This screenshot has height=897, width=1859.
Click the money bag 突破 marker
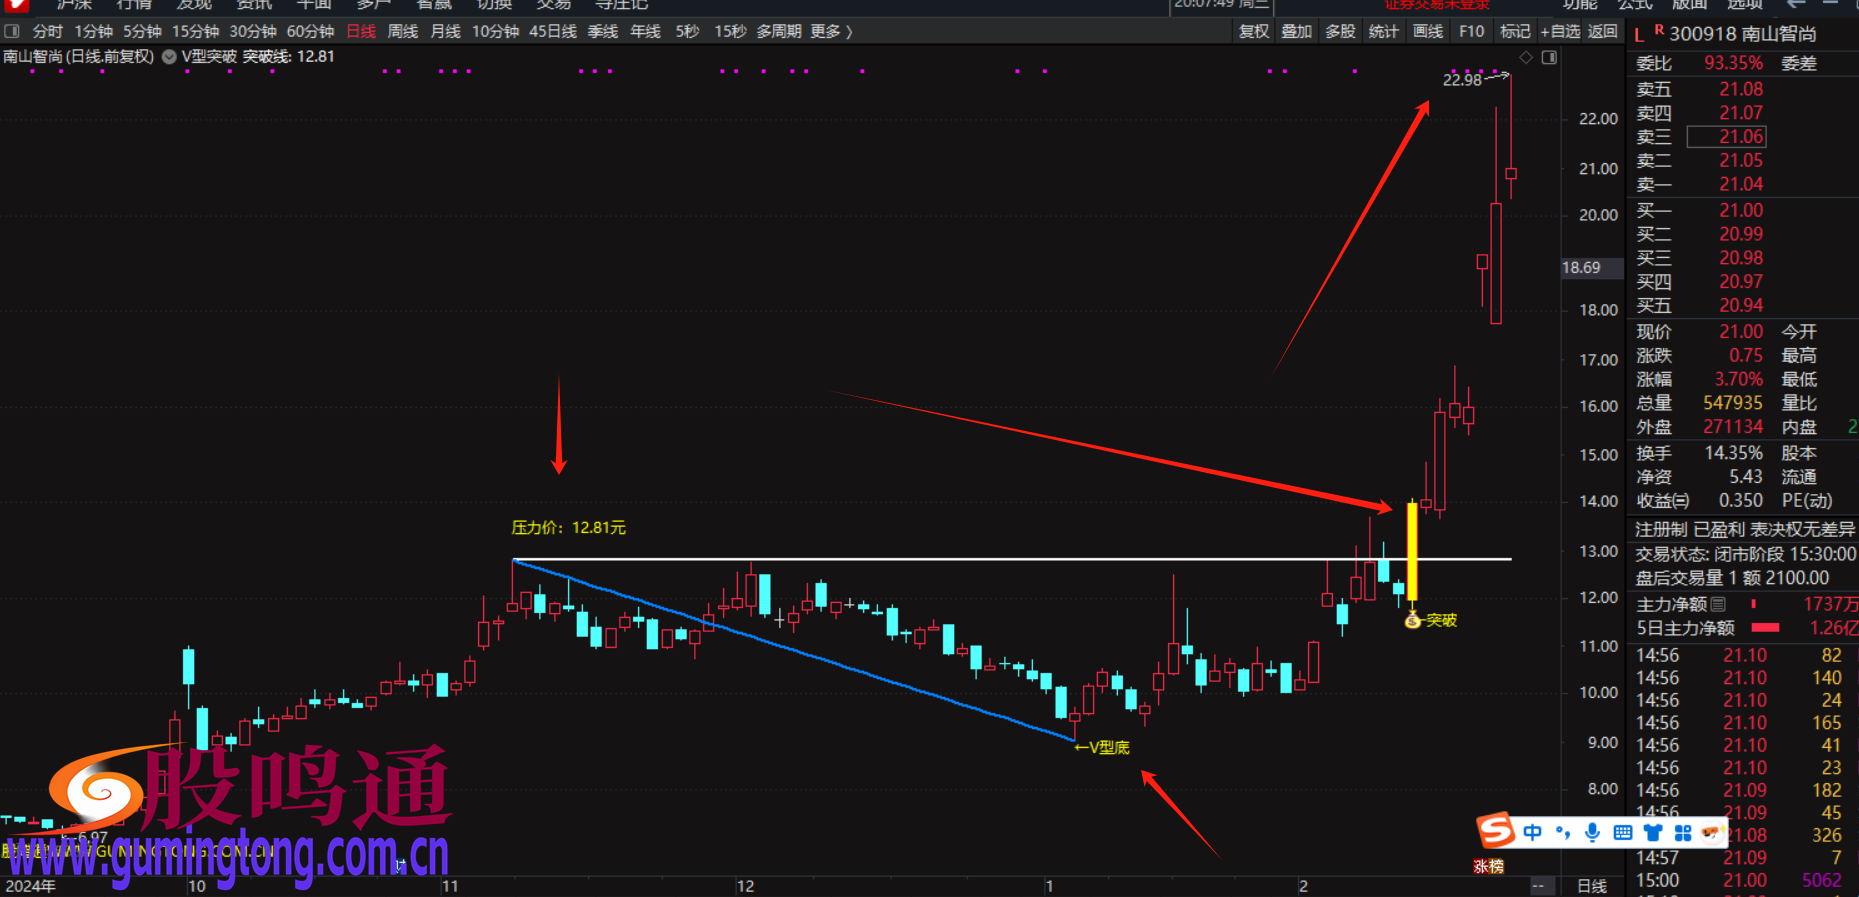point(1412,621)
